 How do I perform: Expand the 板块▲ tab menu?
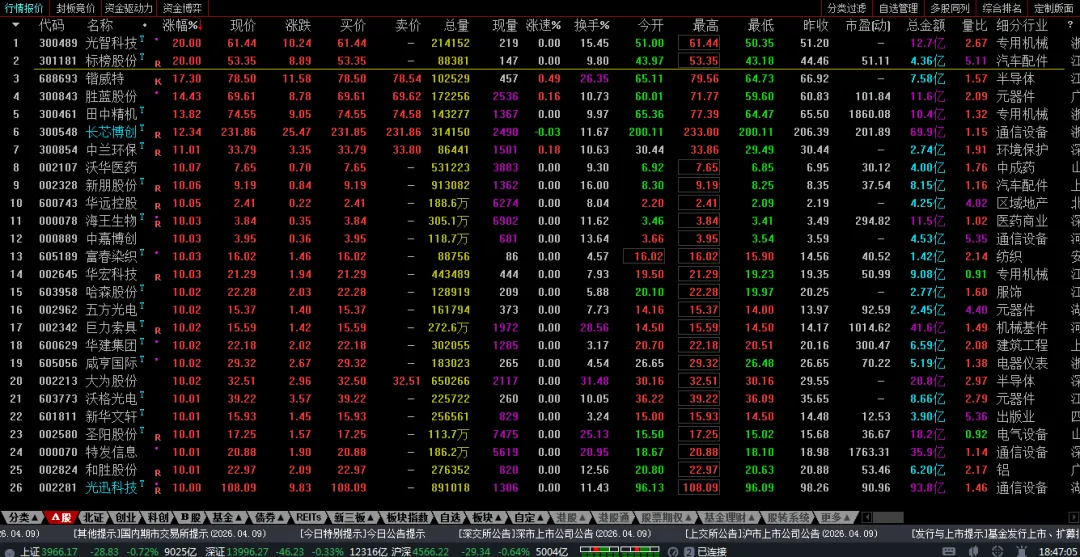(x=485, y=518)
